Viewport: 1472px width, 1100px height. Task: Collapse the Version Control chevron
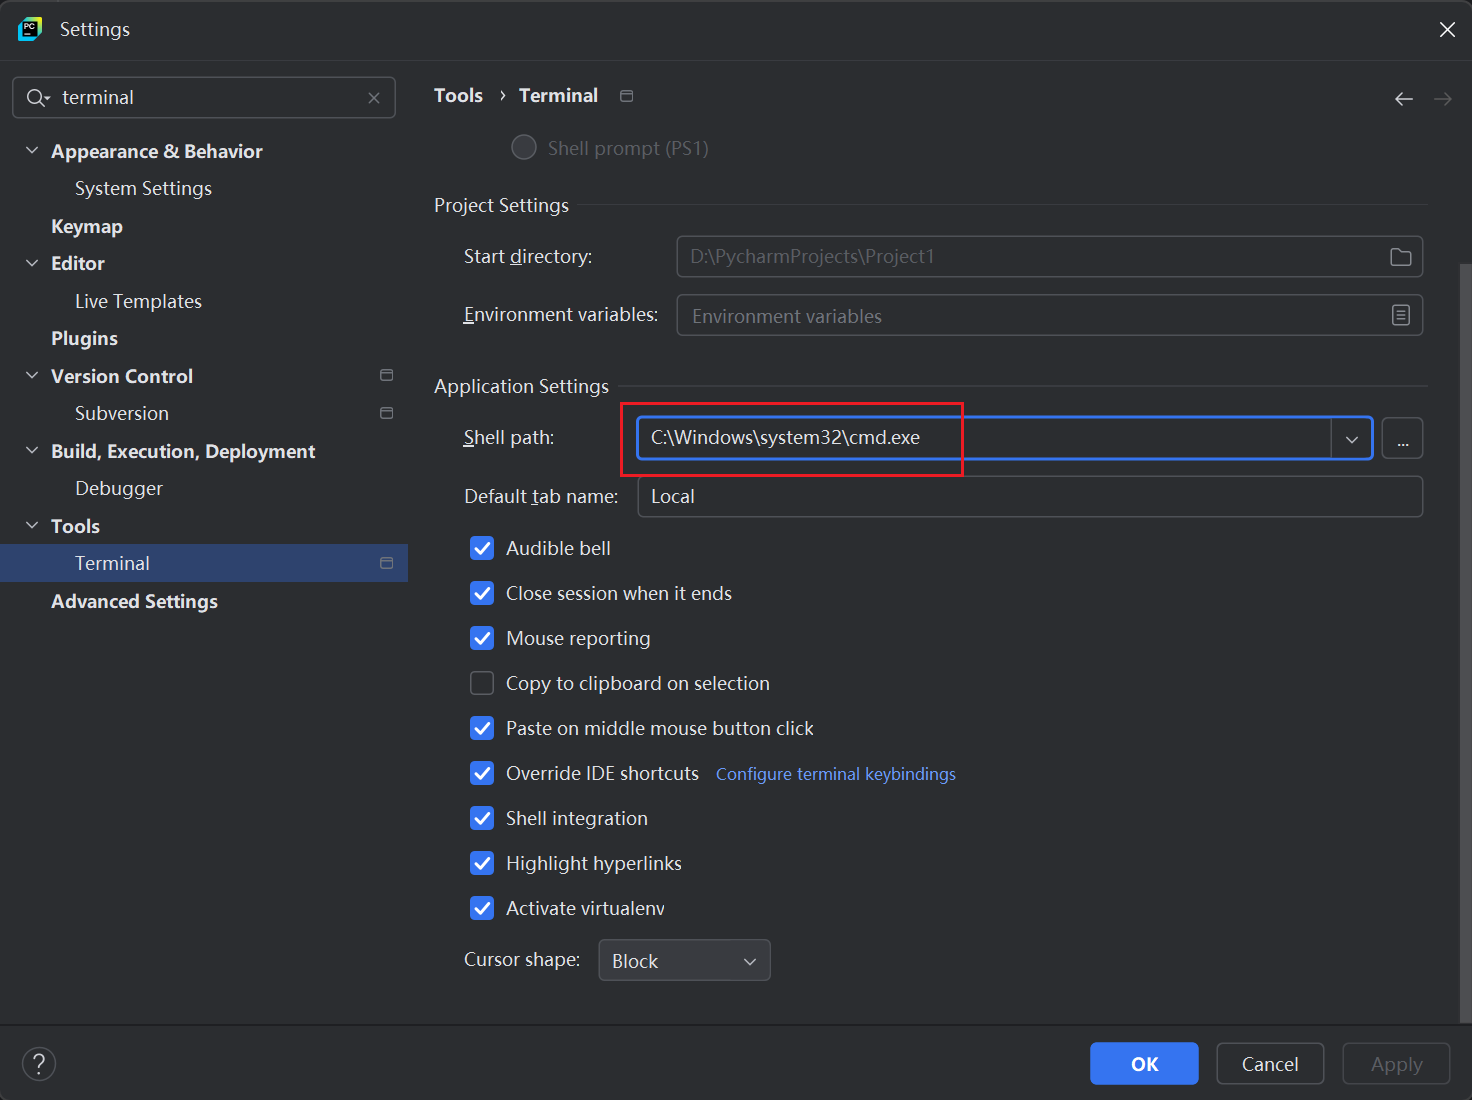pos(32,375)
